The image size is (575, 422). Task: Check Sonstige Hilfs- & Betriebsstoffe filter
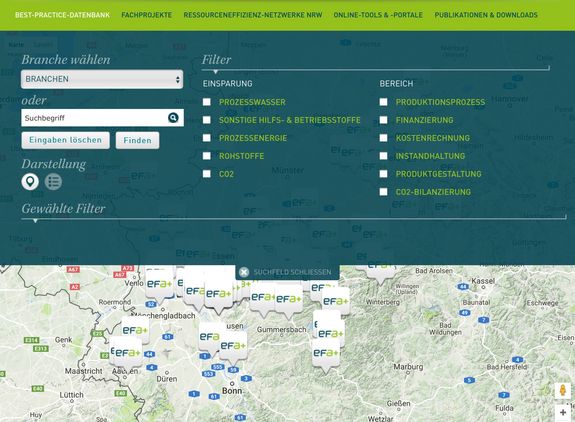coord(207,120)
